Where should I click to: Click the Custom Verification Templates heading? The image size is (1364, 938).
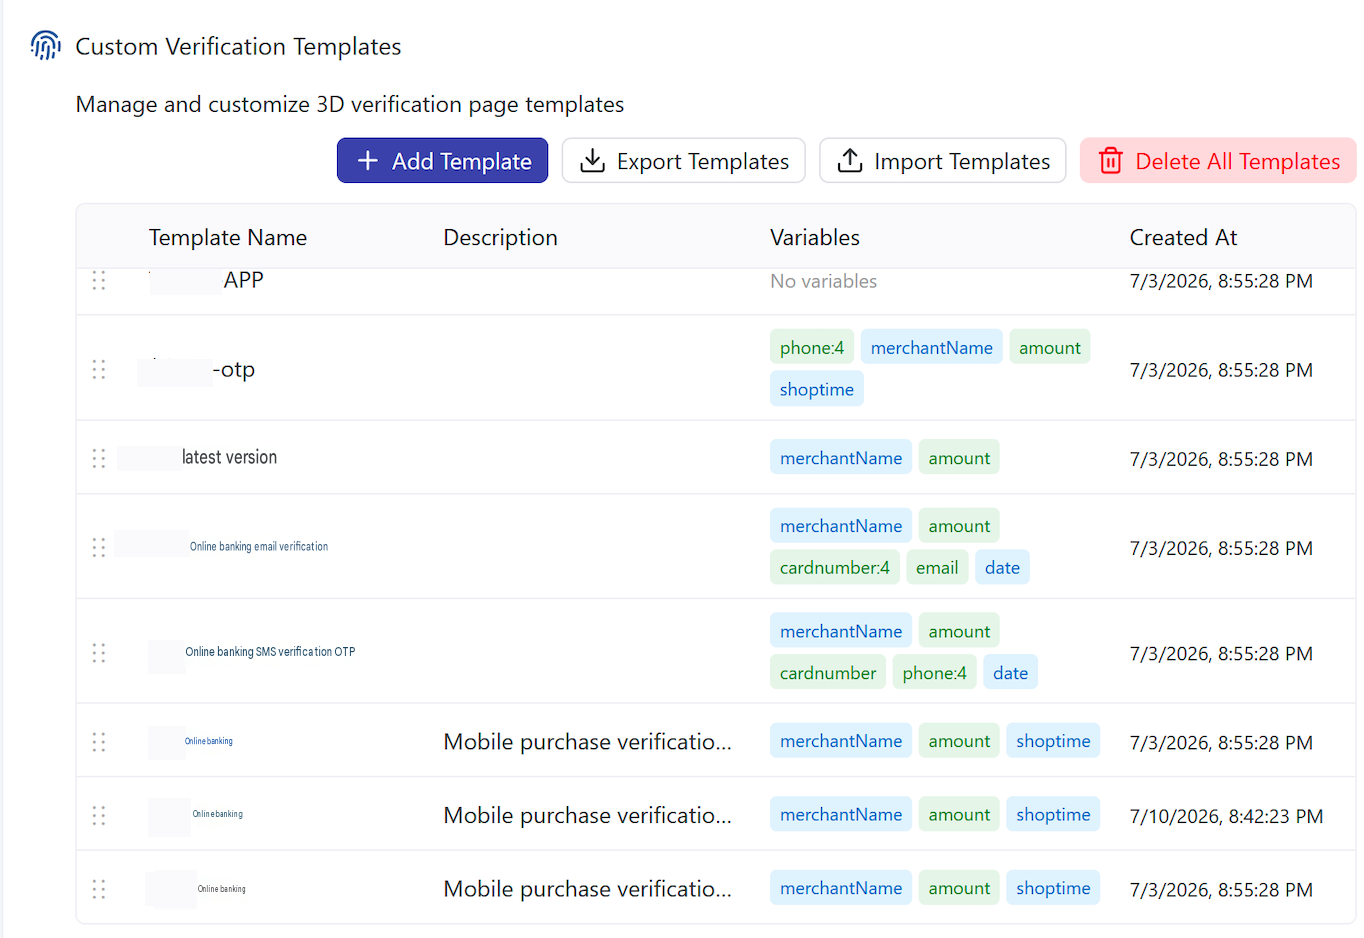[x=238, y=47]
